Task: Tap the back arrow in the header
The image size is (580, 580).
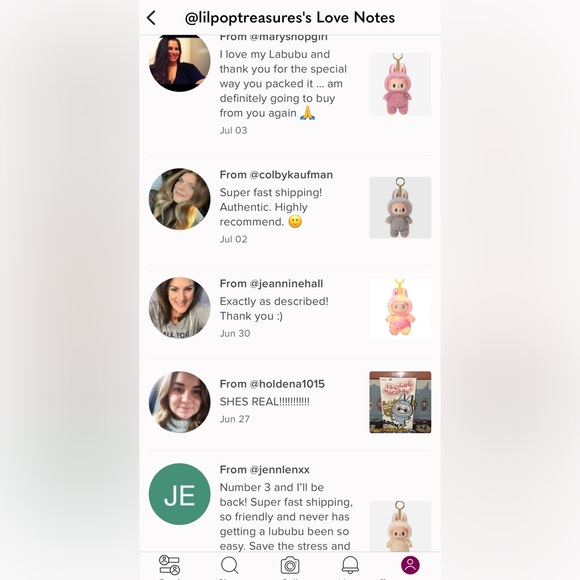Action: (x=151, y=18)
